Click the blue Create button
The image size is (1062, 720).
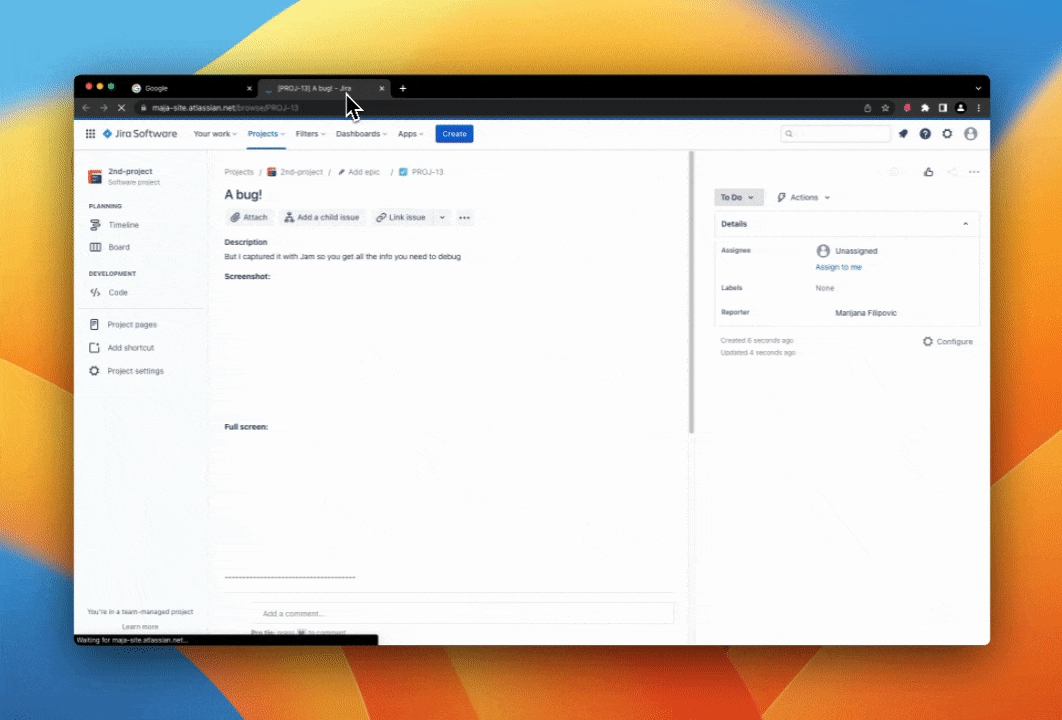[454, 134]
